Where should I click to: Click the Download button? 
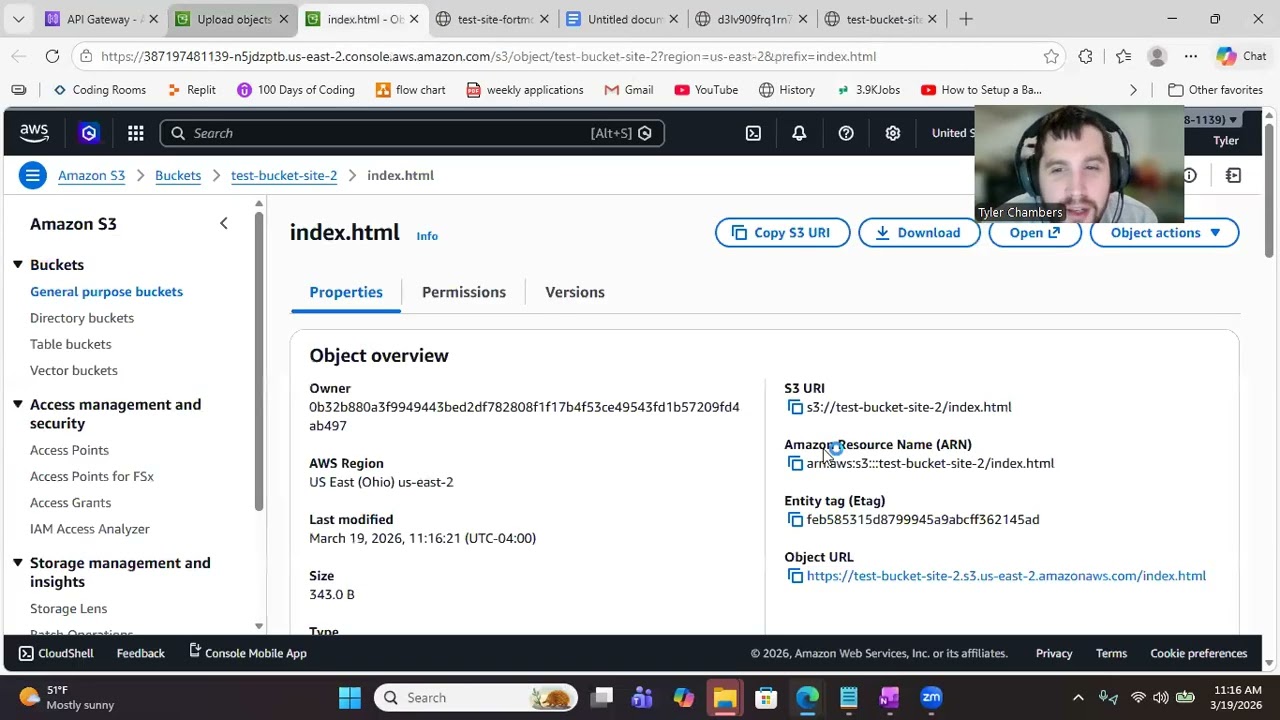click(919, 233)
